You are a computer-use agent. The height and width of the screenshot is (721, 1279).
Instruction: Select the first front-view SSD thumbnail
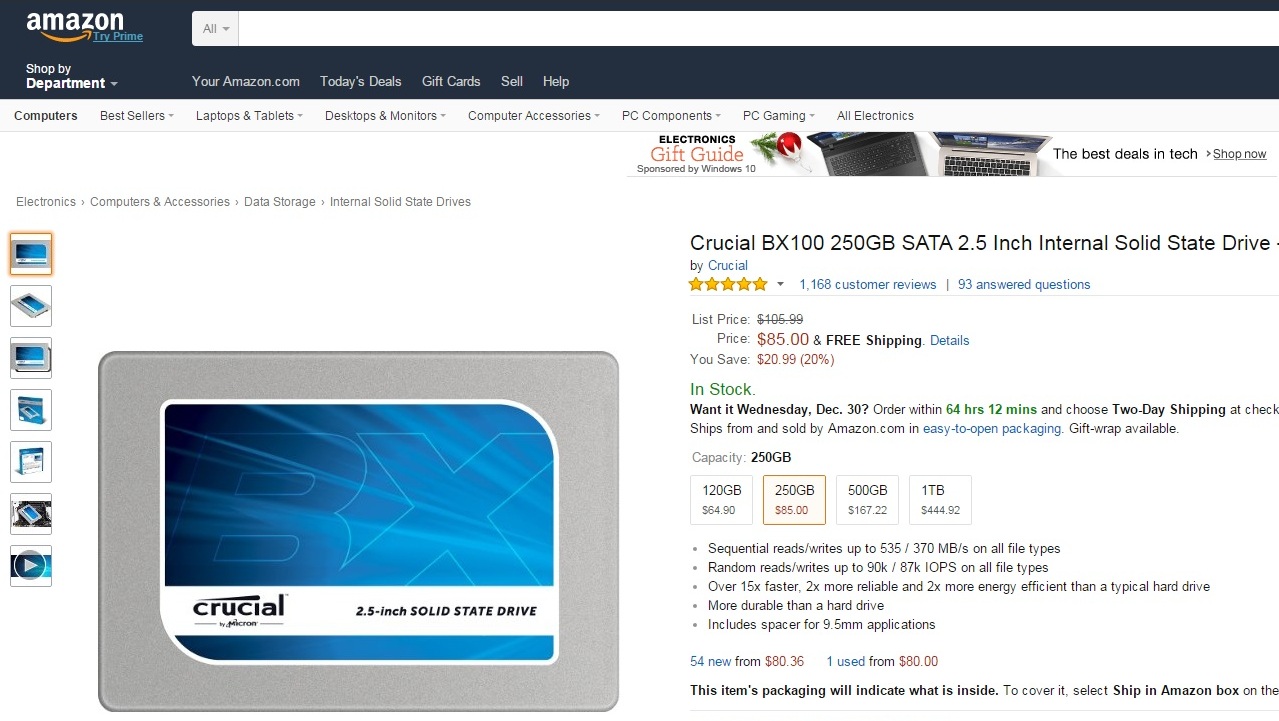[x=31, y=254]
